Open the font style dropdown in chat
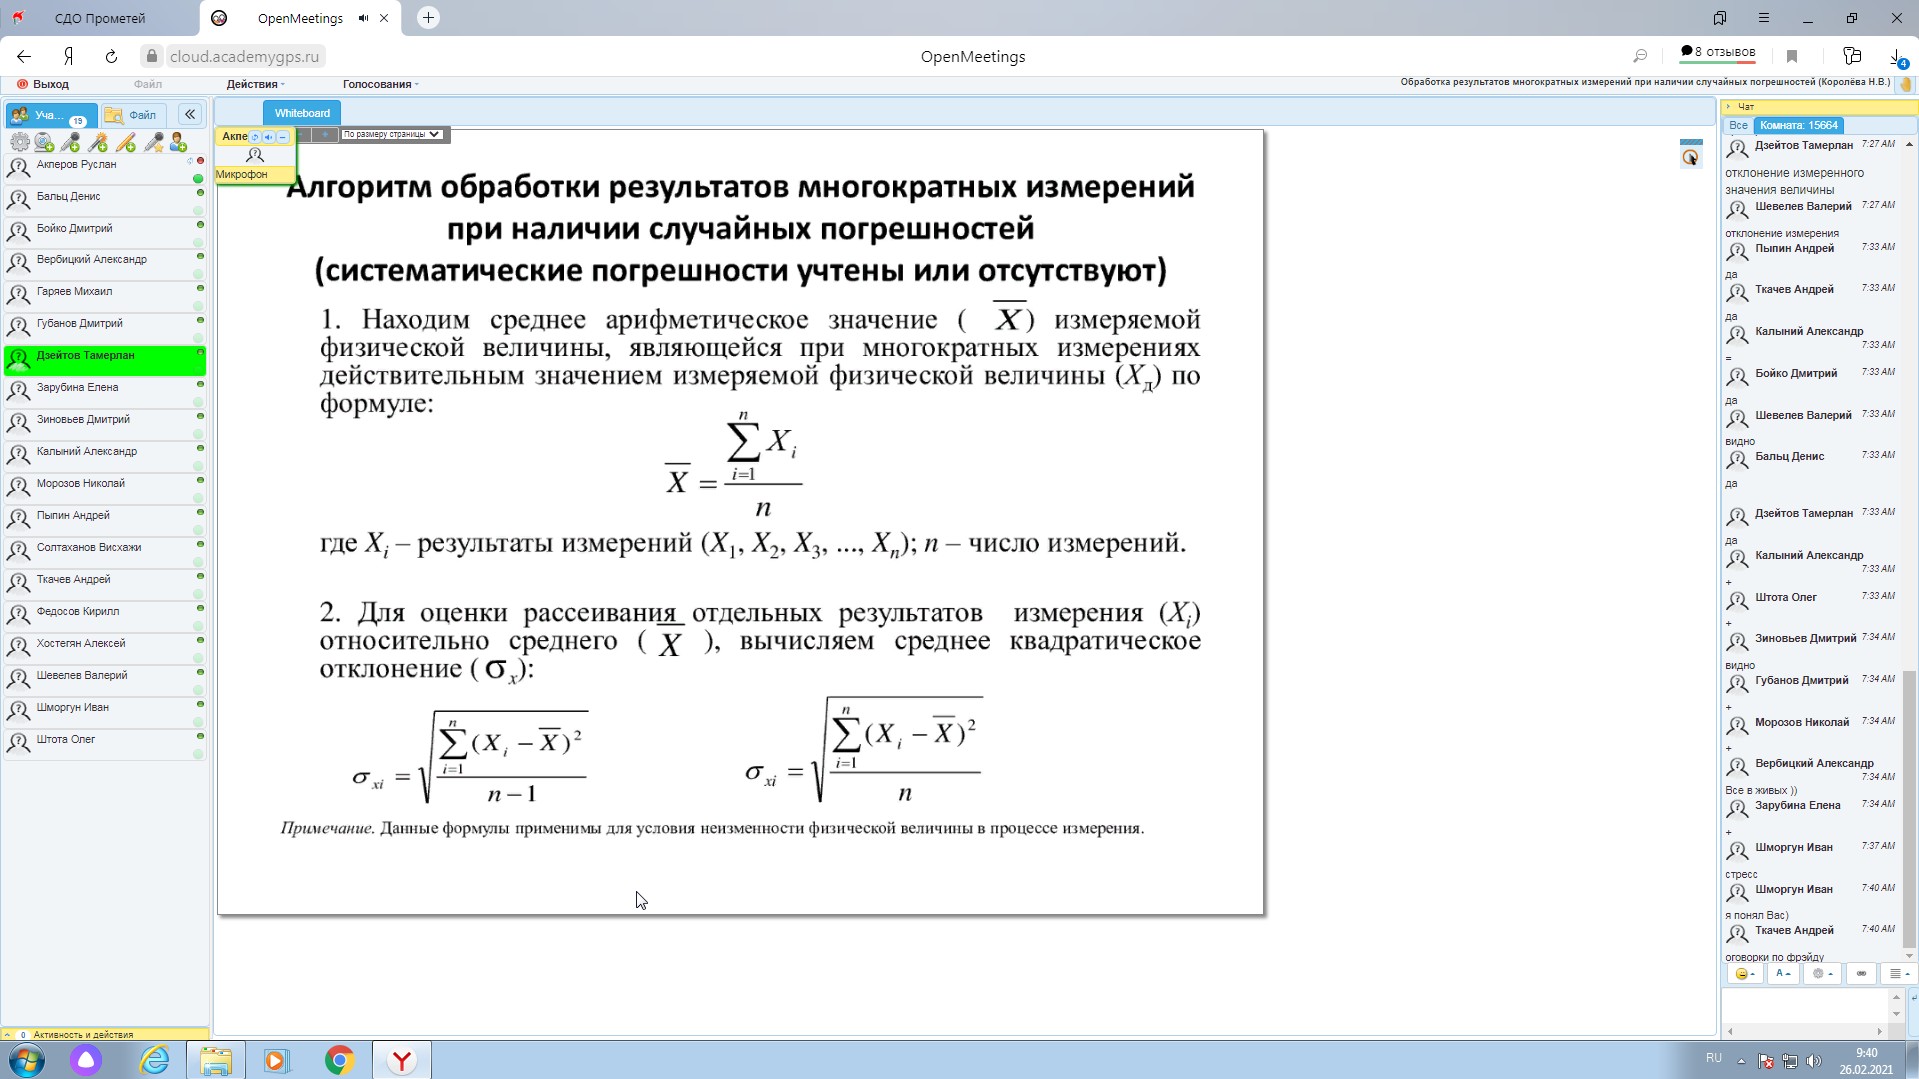1919x1079 pixels. click(1783, 973)
